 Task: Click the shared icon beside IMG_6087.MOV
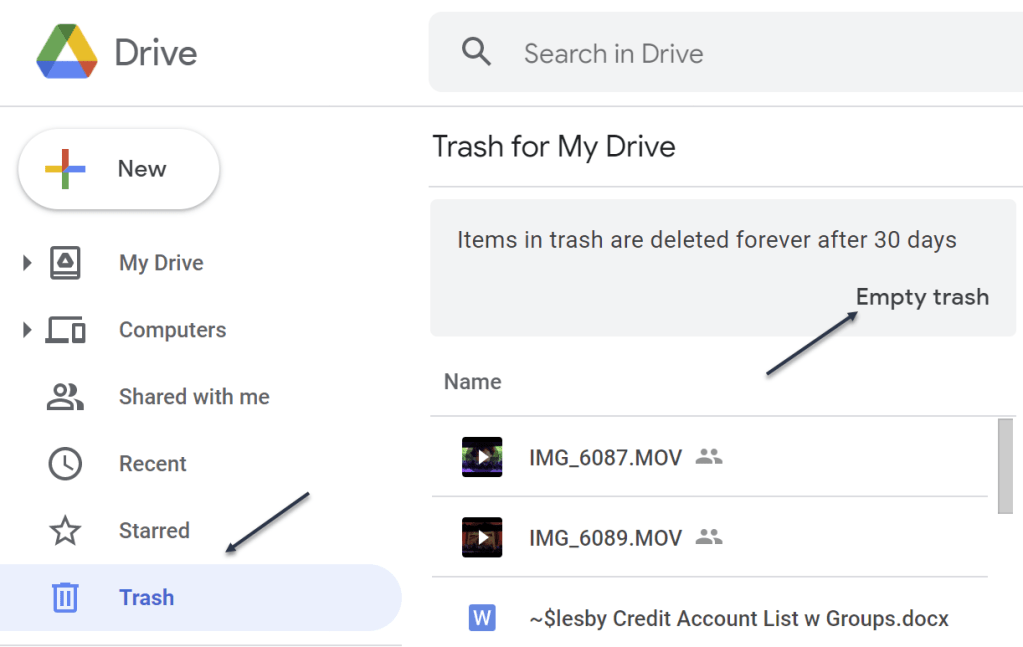[709, 457]
